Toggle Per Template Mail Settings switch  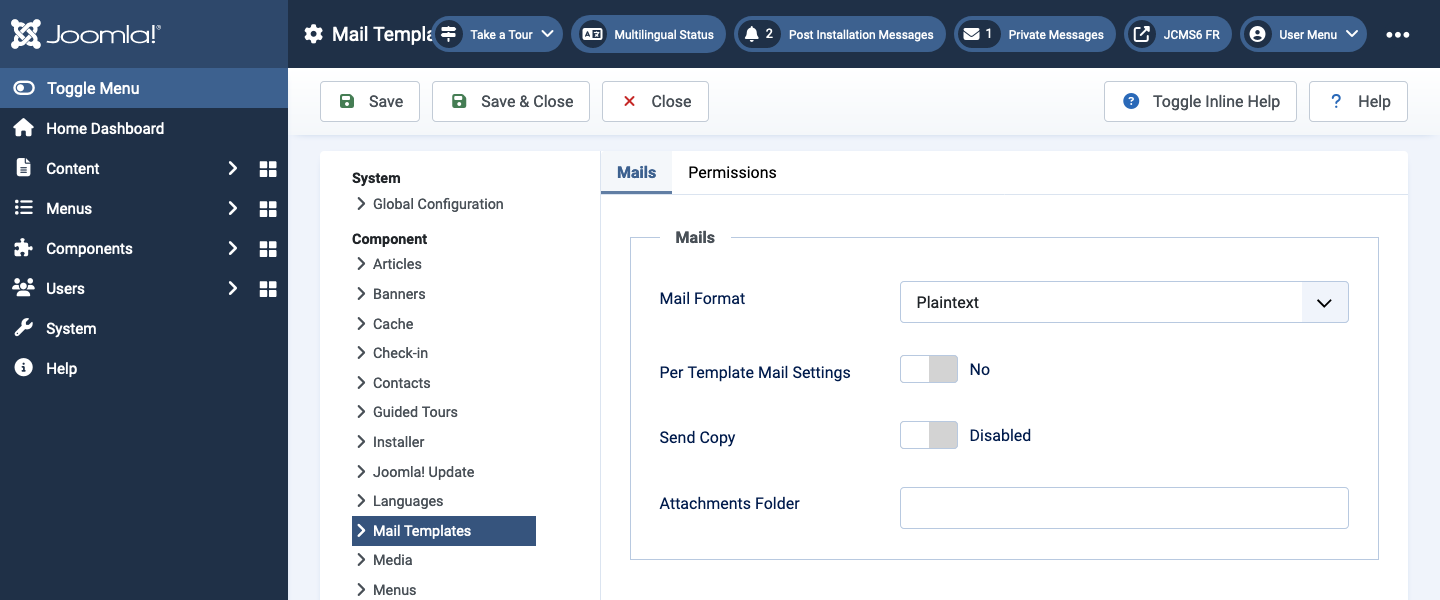pos(929,370)
